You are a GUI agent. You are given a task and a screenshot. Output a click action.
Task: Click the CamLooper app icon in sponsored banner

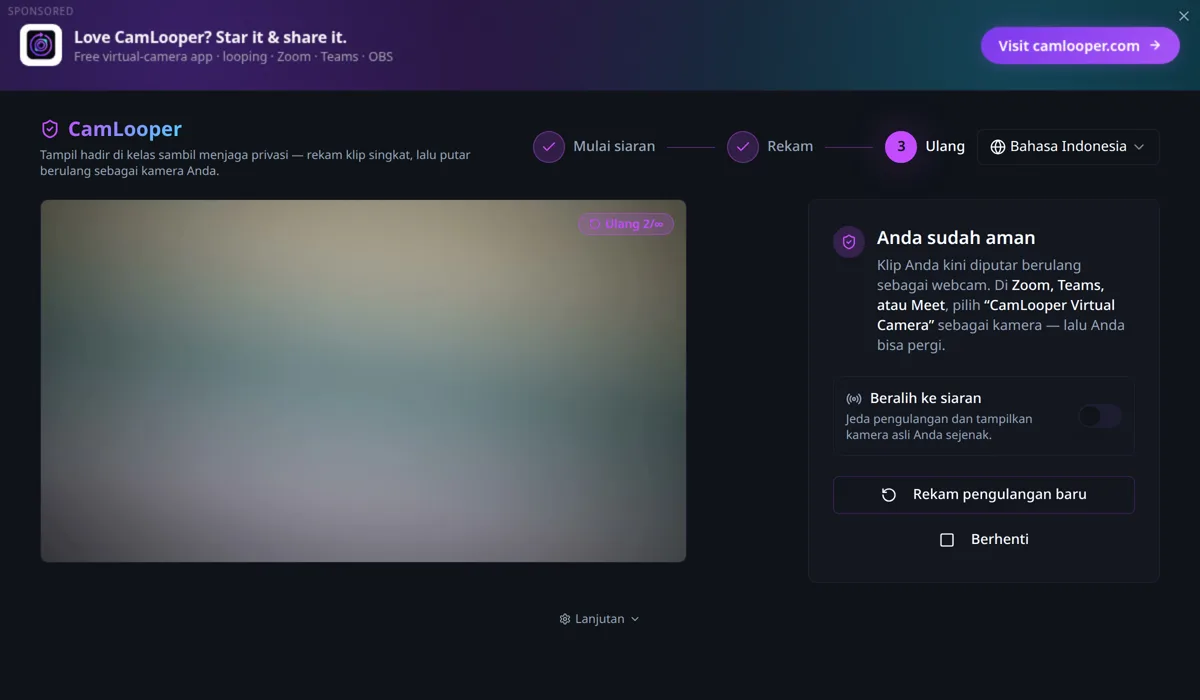click(x=41, y=45)
